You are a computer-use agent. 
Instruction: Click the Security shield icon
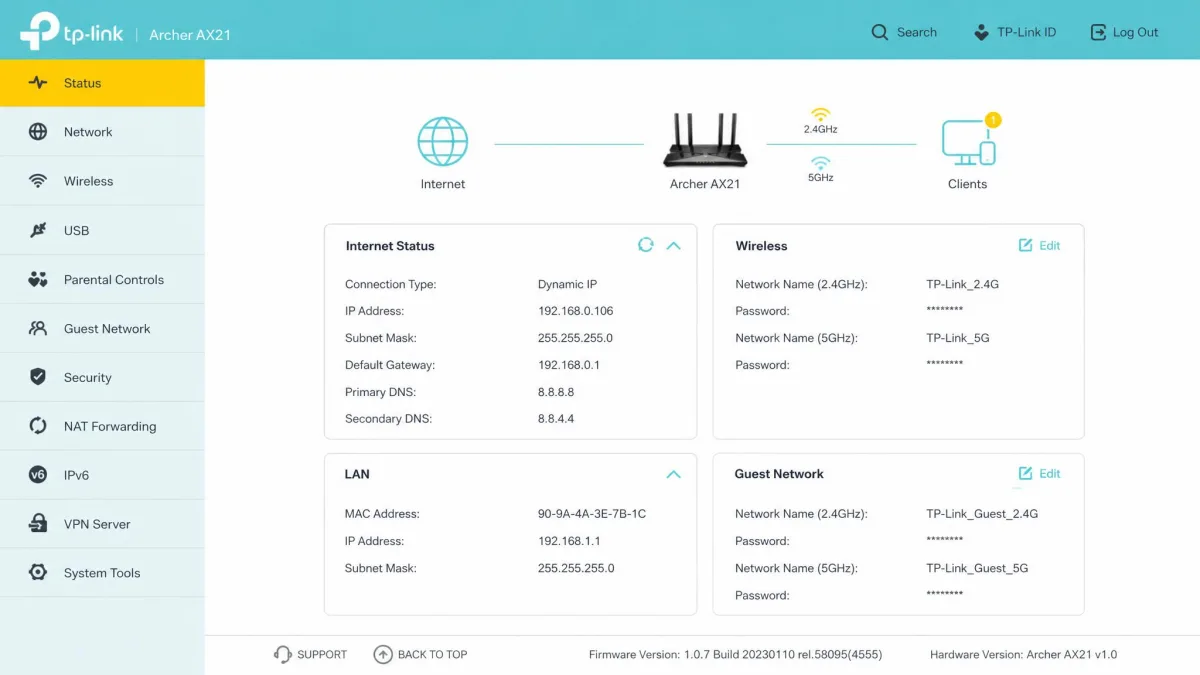coord(38,377)
